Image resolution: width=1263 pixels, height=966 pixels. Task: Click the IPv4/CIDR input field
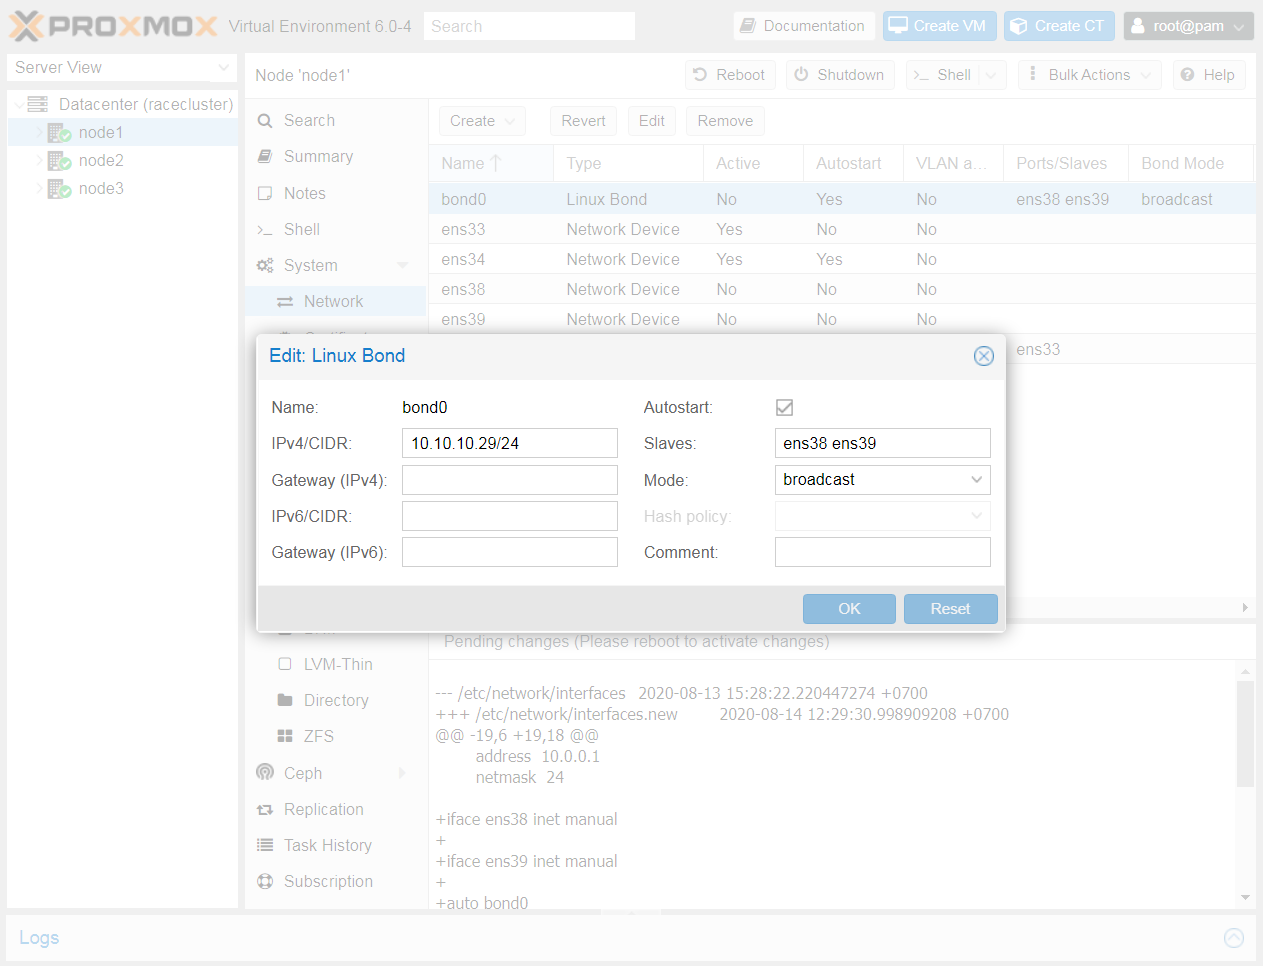point(510,443)
